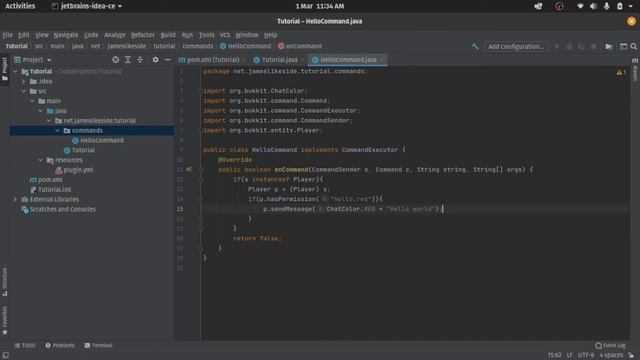Open the jetbrains-idea-ce app menu
Viewport: 640px width, 360px height.
[87, 6]
